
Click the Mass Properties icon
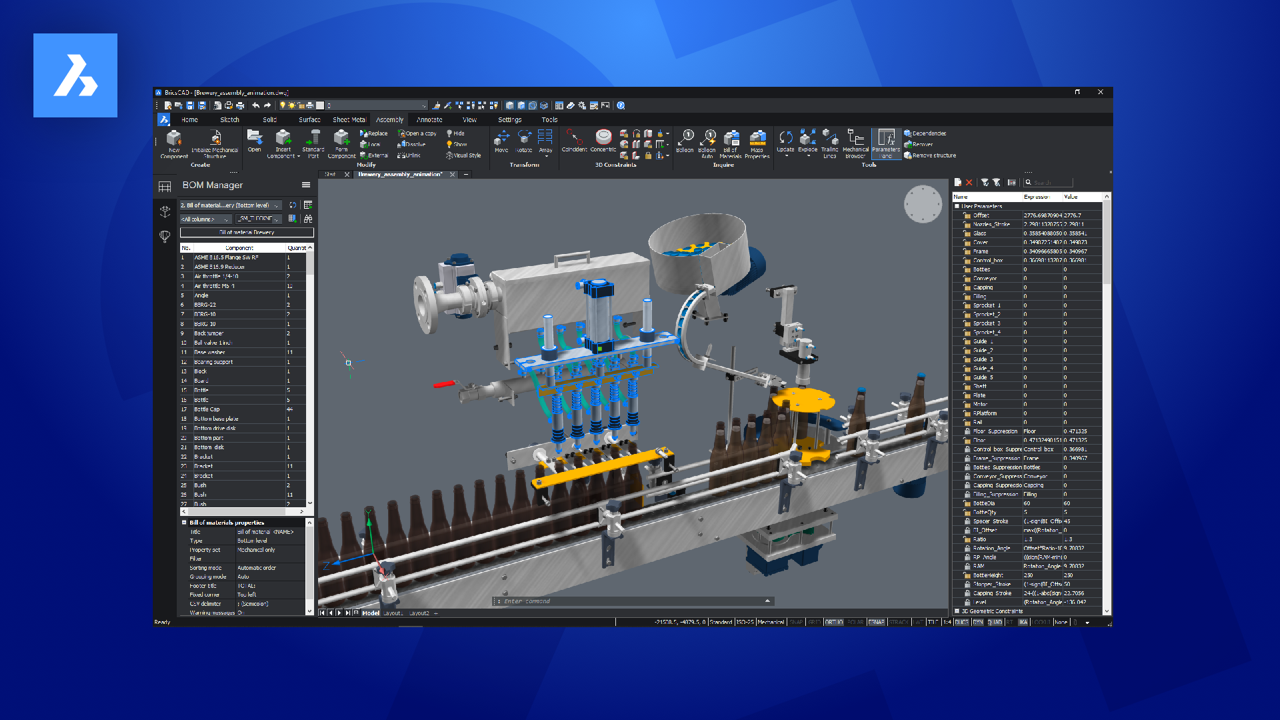pyautogui.click(x=757, y=143)
